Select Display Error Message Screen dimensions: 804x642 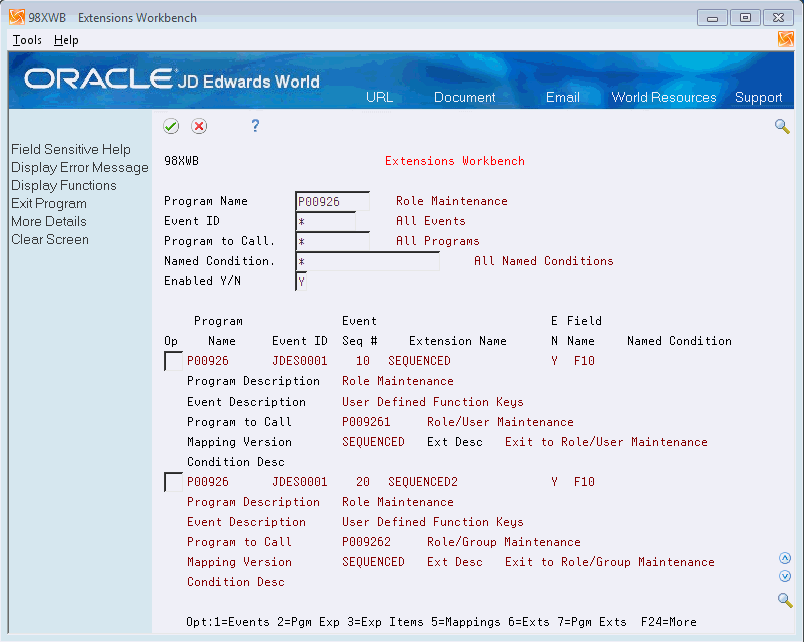(80, 168)
